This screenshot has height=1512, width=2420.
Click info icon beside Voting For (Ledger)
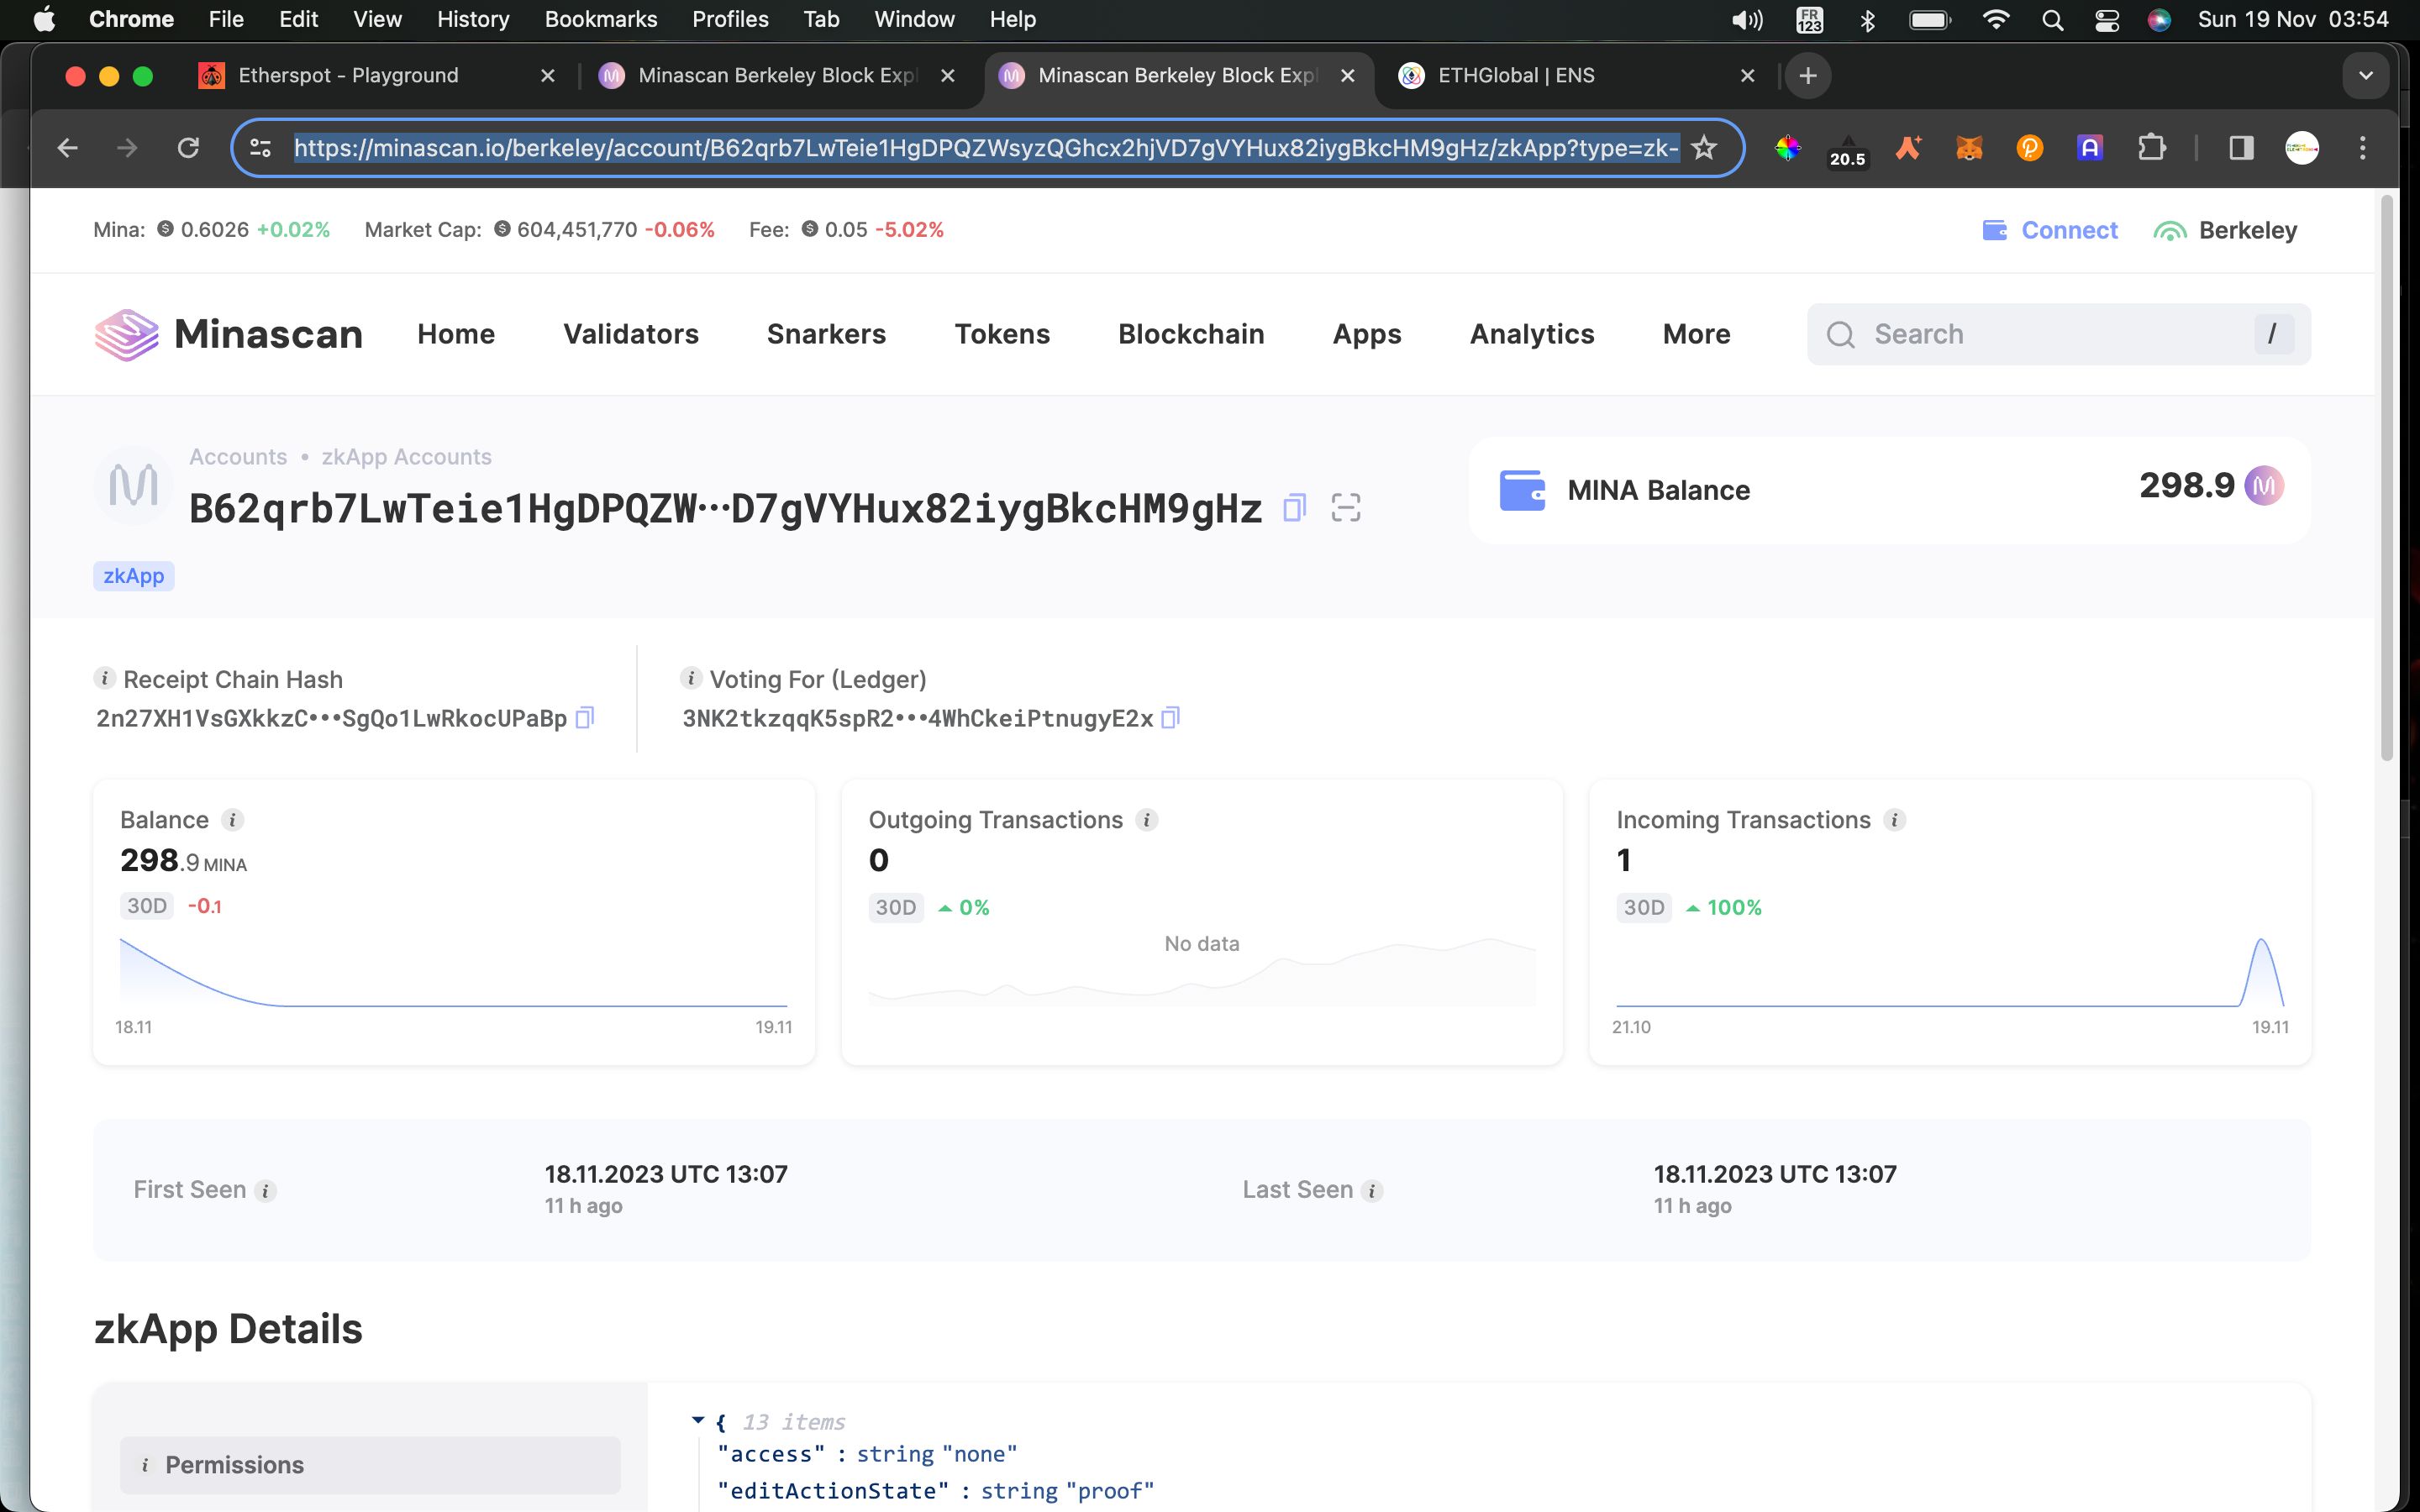click(690, 678)
